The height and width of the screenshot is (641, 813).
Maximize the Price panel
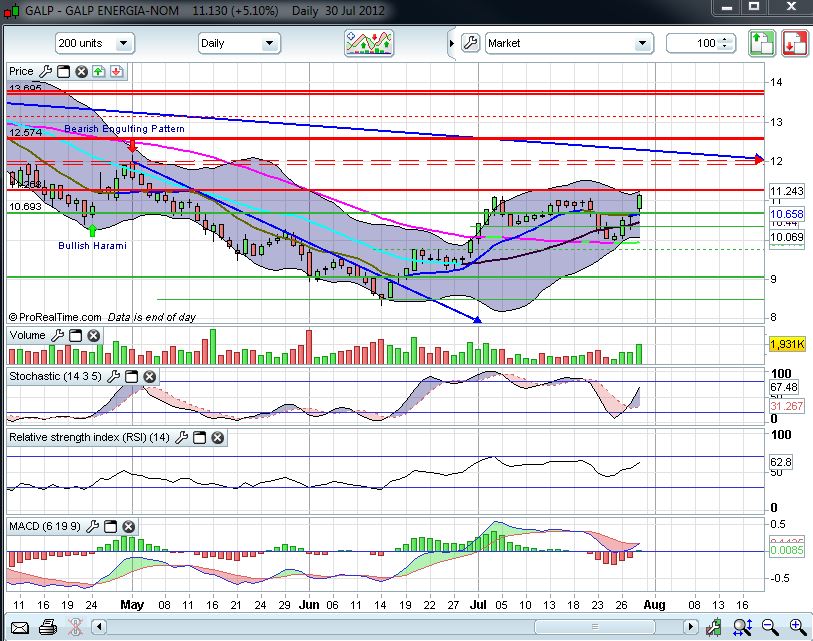[x=63, y=72]
